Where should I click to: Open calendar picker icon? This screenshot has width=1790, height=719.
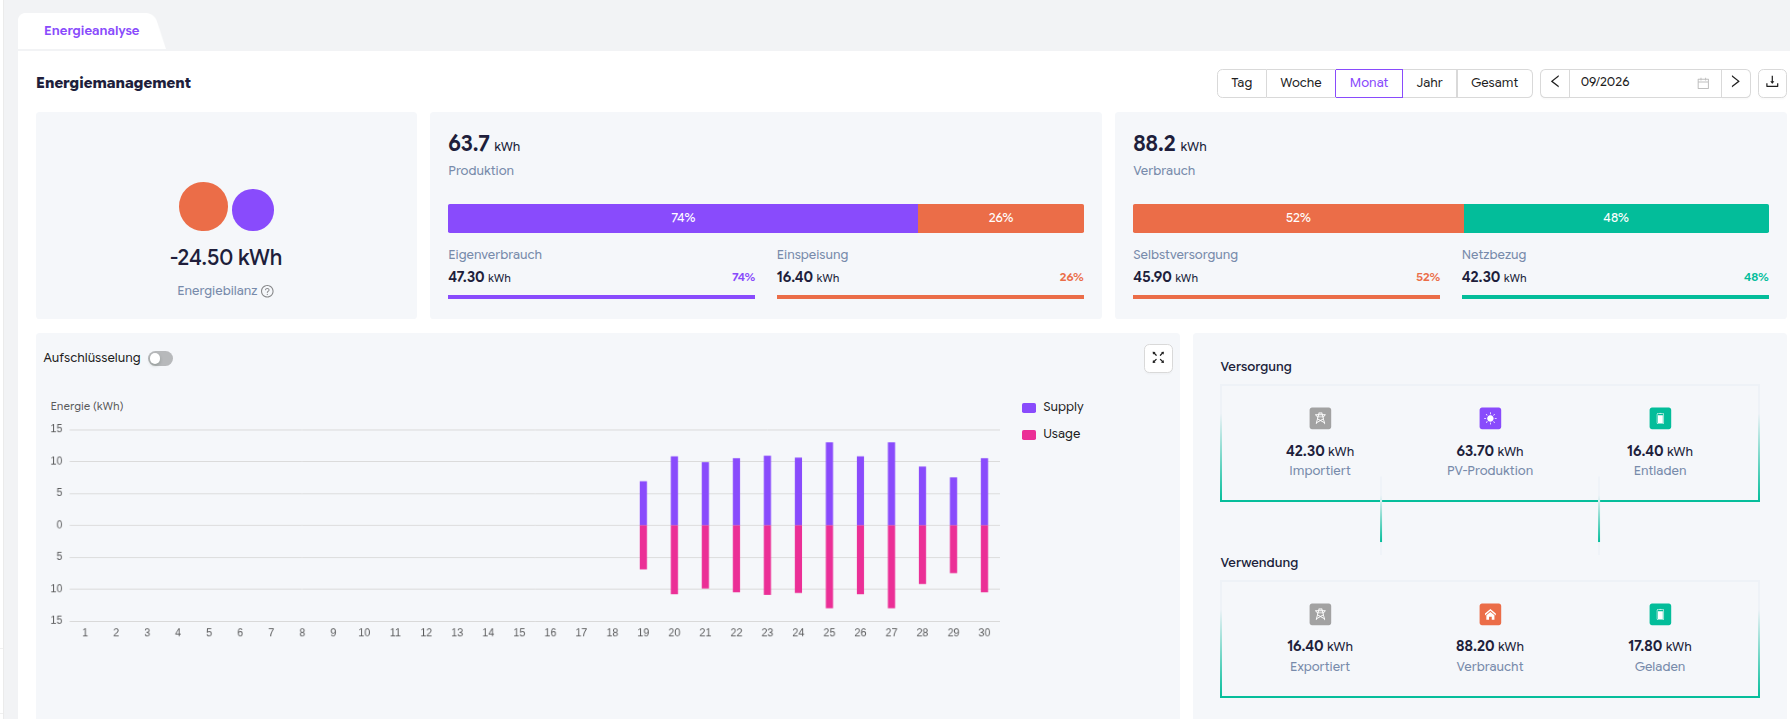(x=1703, y=83)
